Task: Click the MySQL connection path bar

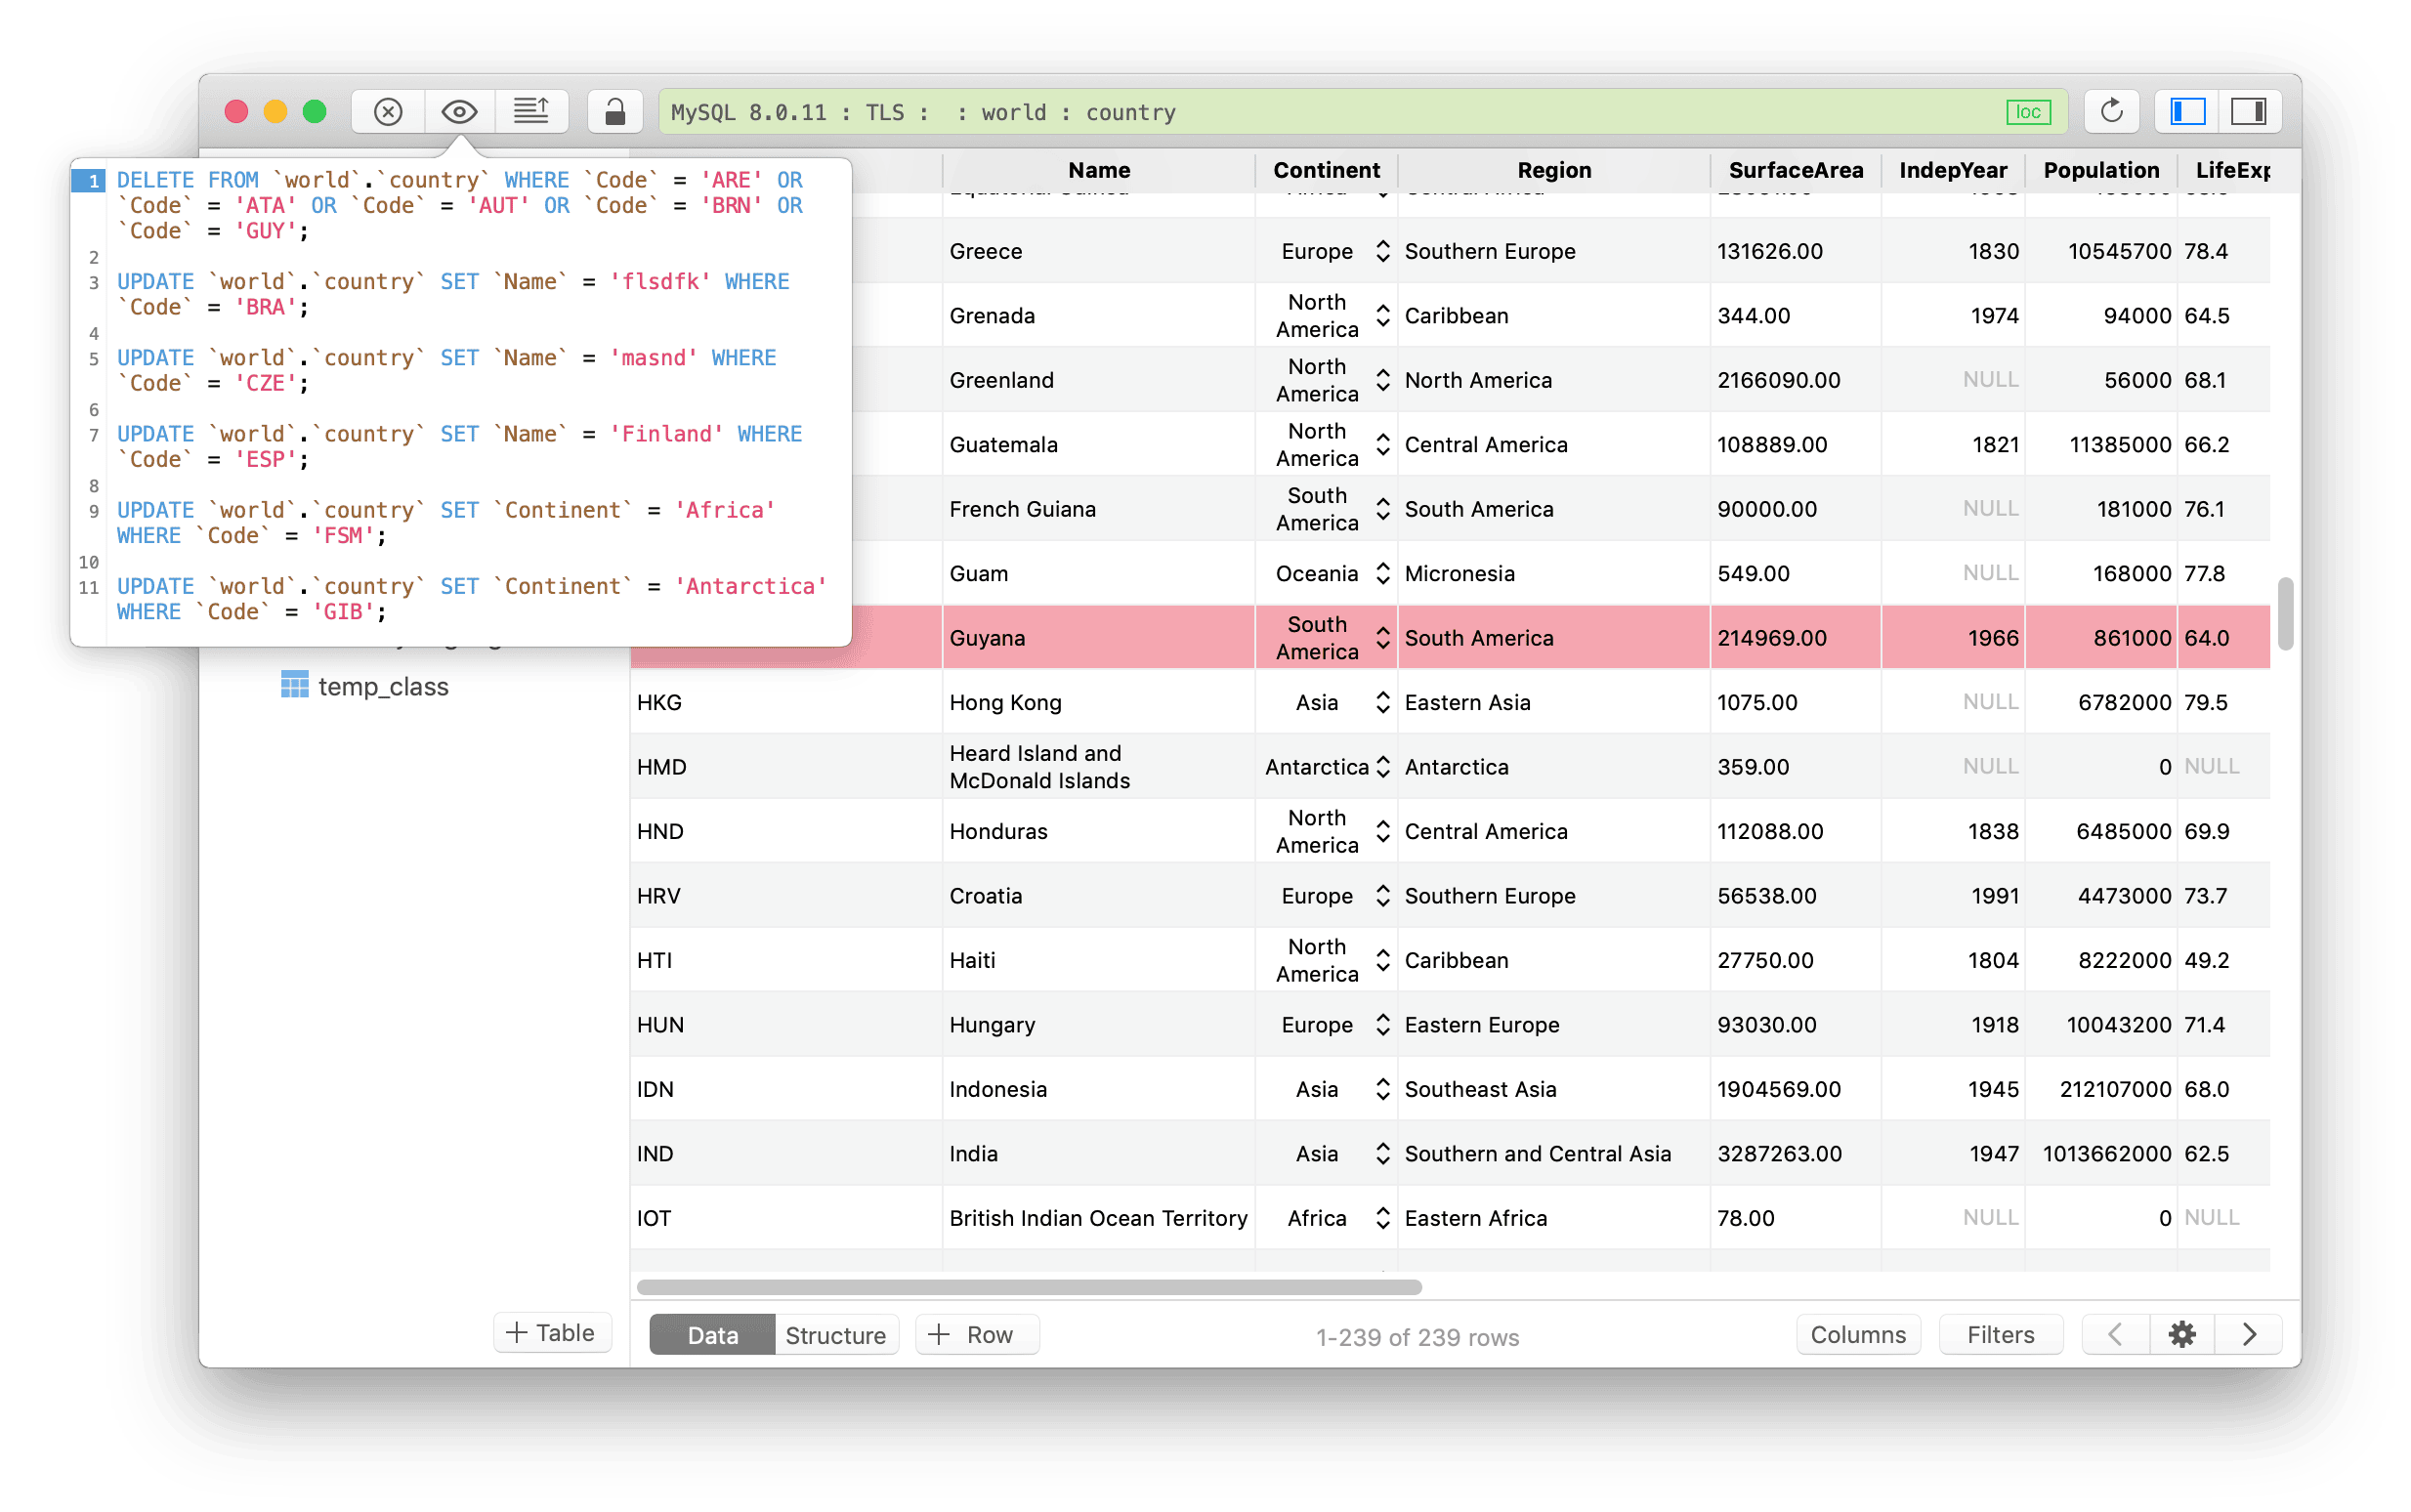Action: pyautogui.click(x=1361, y=112)
